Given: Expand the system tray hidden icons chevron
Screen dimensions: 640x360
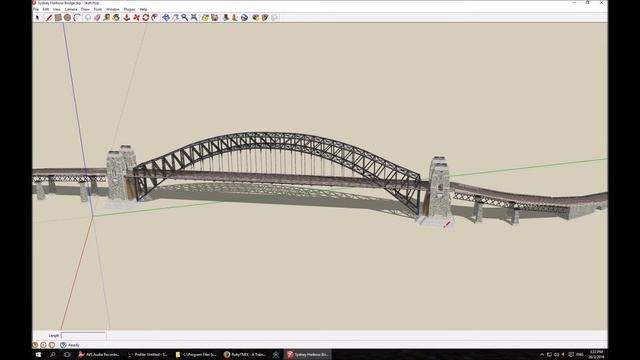Looking at the screenshot, I should click(x=542, y=355).
